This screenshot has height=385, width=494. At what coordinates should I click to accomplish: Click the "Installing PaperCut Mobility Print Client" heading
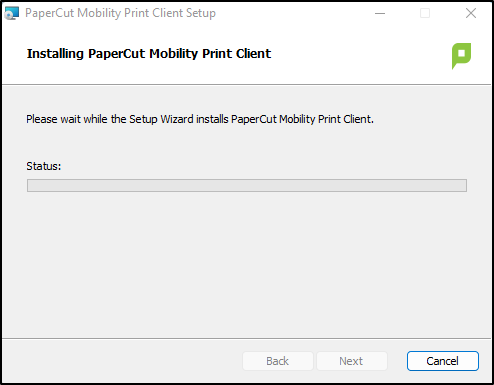point(149,54)
